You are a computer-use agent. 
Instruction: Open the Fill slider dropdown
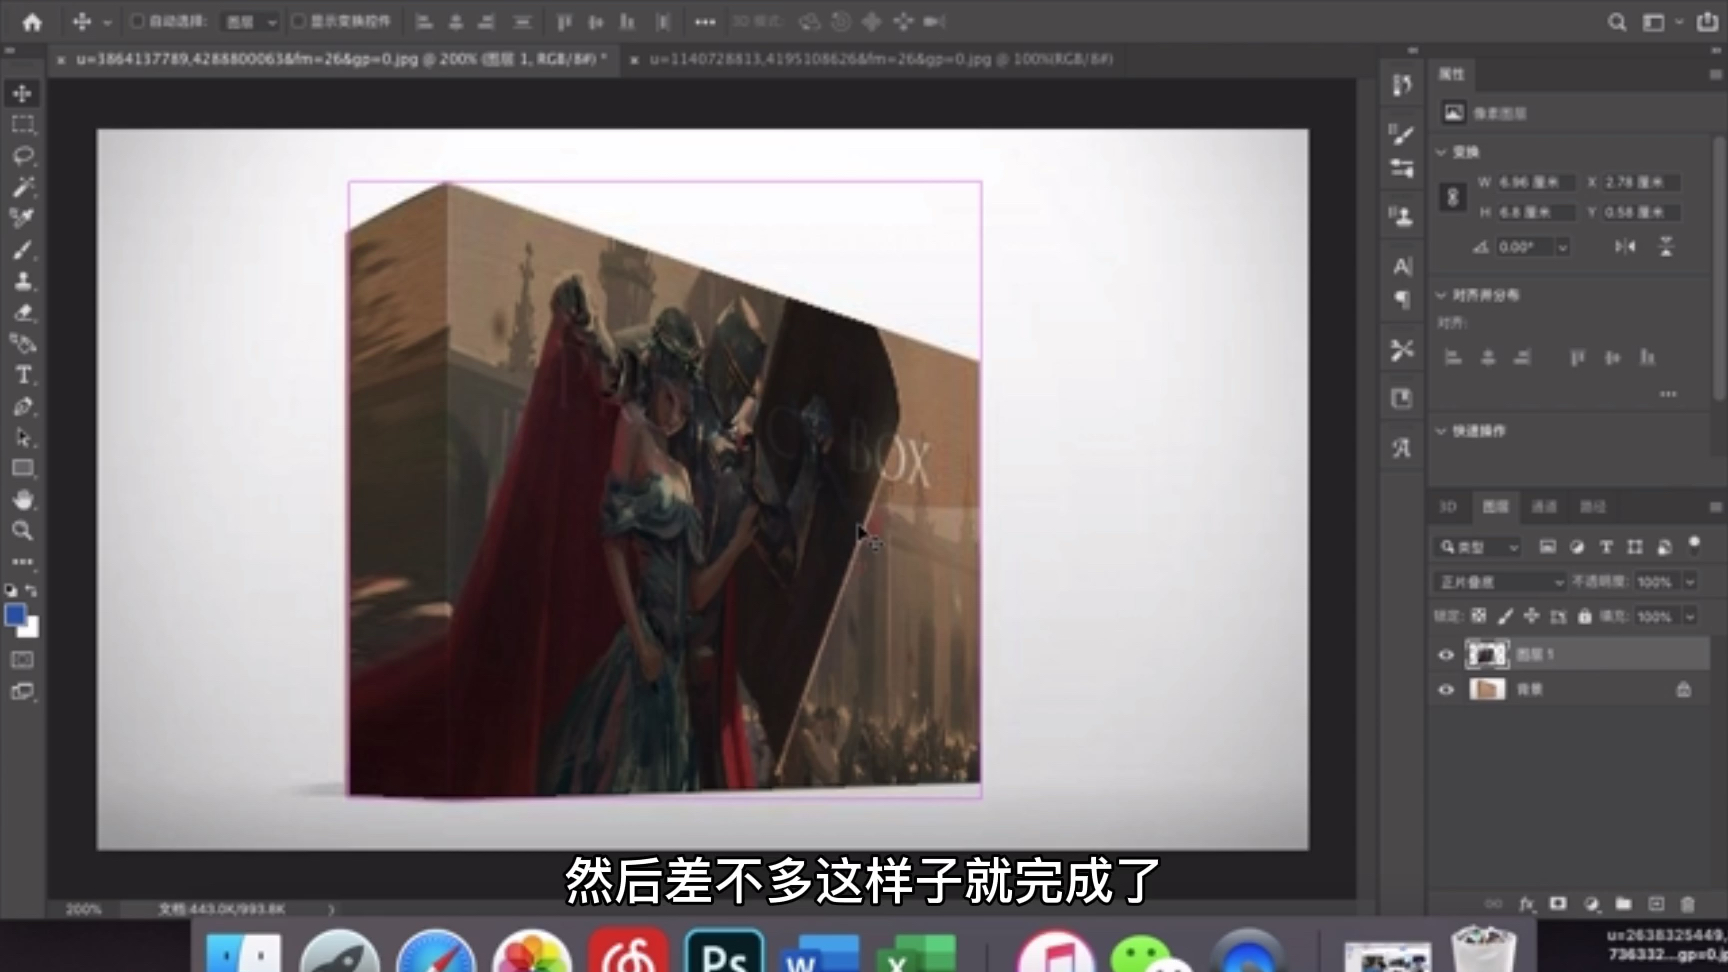tap(1690, 617)
